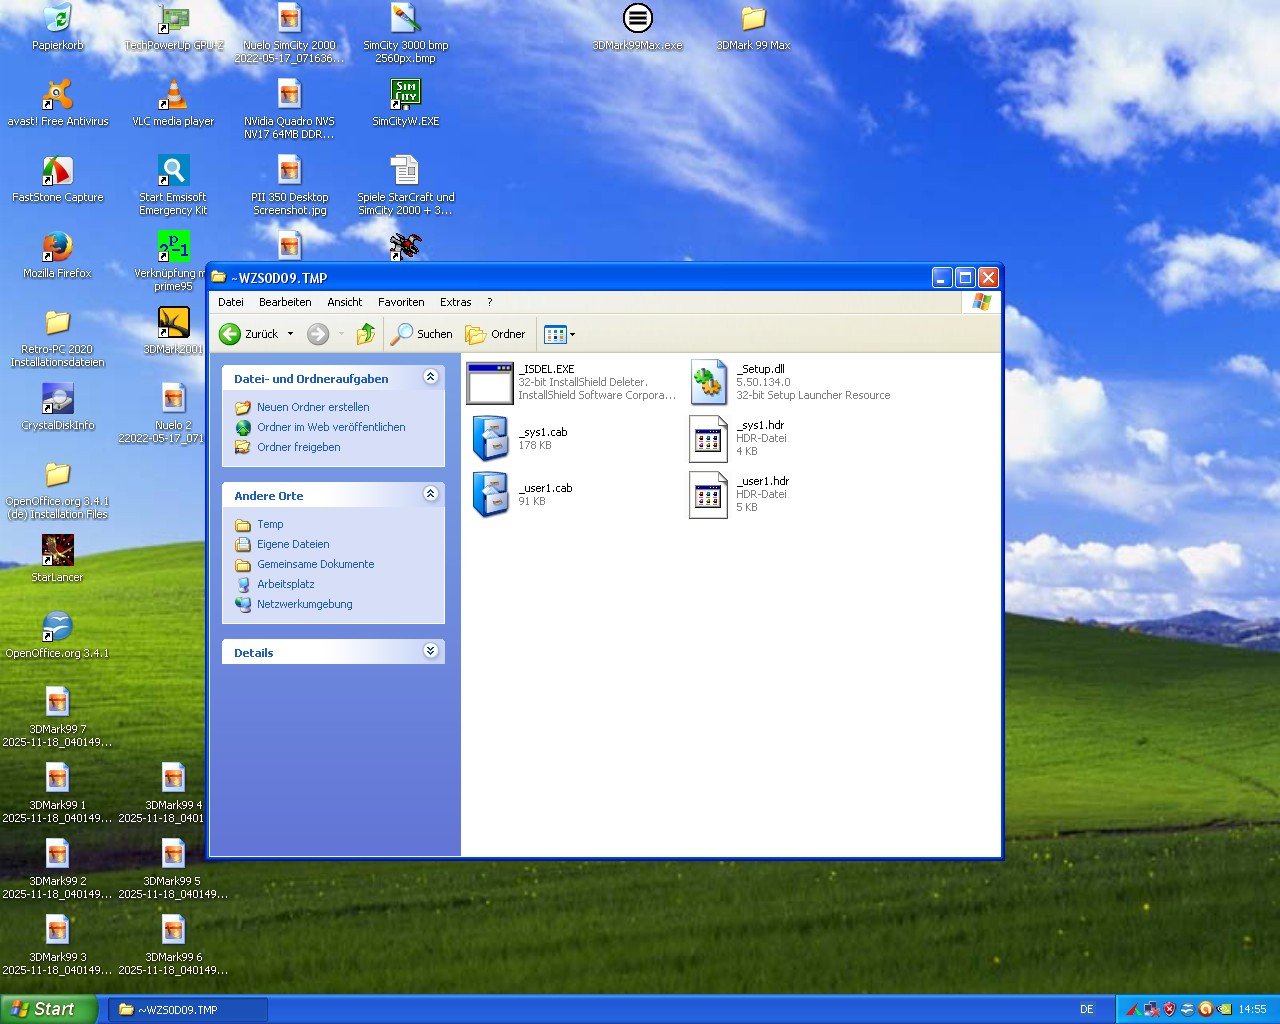Screen dimensions: 1280x1024
Task: Open the Bearbeiten menu
Action: [285, 302]
